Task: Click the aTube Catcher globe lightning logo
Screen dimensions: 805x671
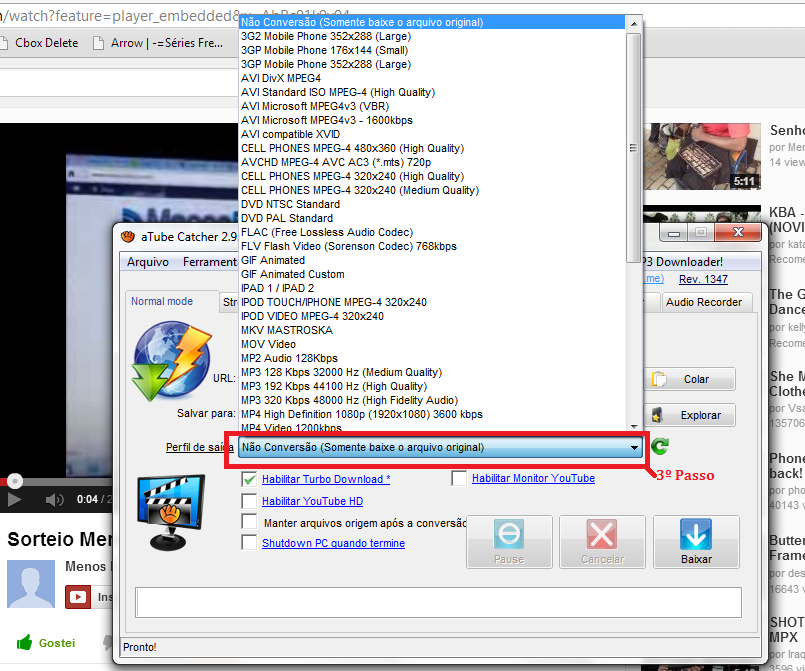Action: [171, 360]
